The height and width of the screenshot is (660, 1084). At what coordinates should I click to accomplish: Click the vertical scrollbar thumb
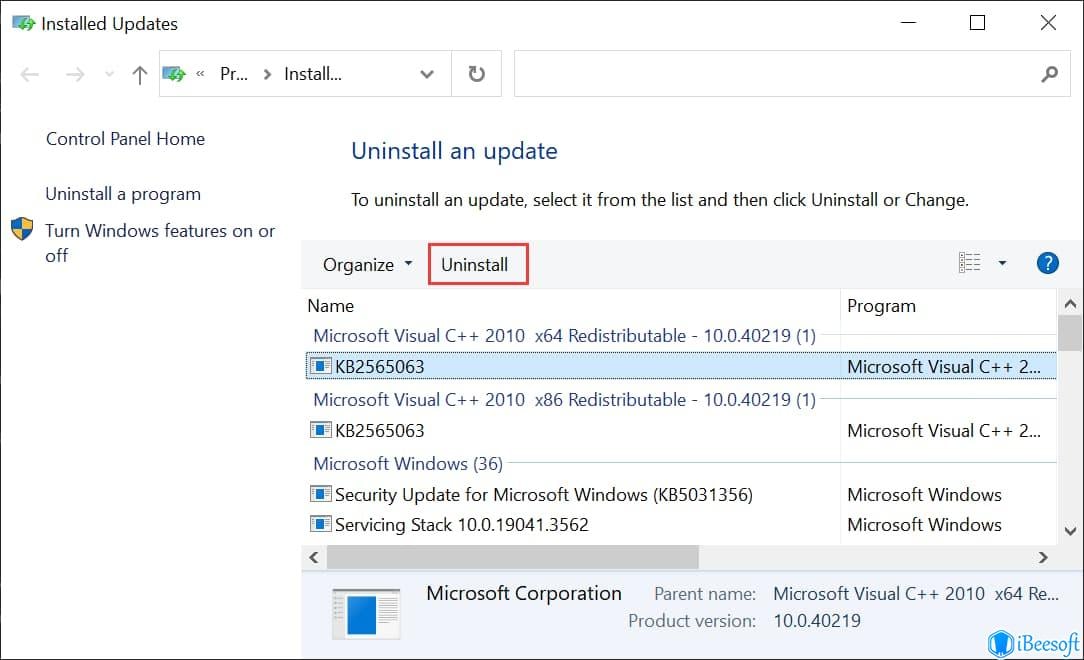pyautogui.click(x=1070, y=333)
